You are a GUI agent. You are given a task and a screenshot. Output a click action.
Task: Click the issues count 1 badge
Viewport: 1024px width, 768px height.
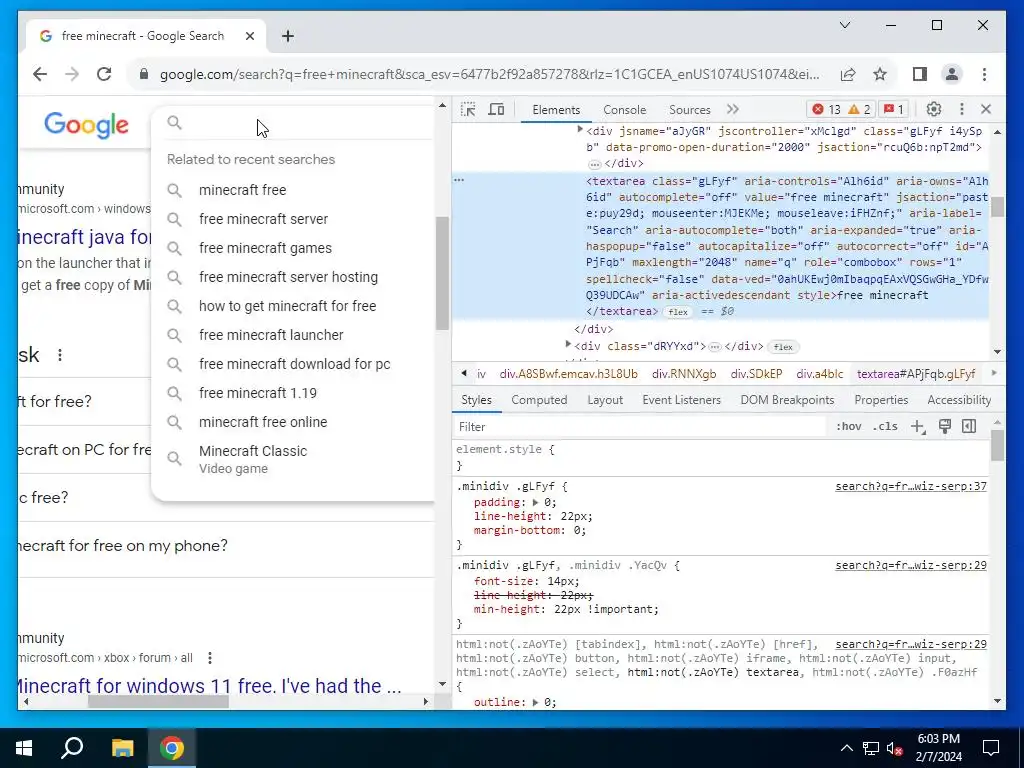894,110
